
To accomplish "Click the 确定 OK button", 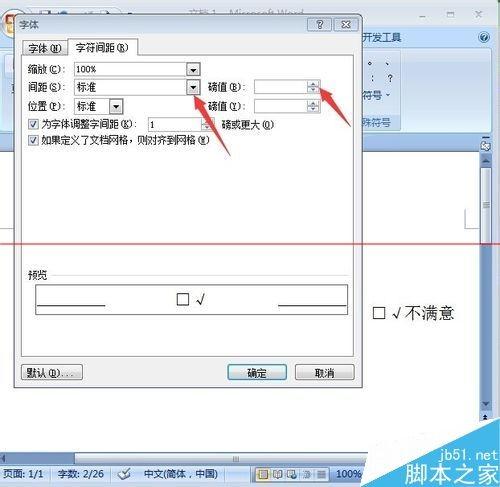I will (x=257, y=372).
